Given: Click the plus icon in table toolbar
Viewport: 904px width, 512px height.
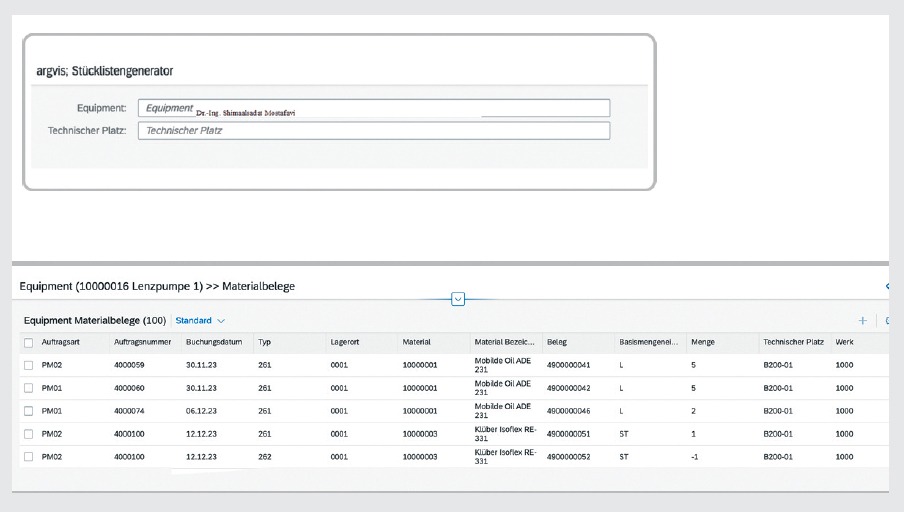Looking at the screenshot, I should [862, 321].
